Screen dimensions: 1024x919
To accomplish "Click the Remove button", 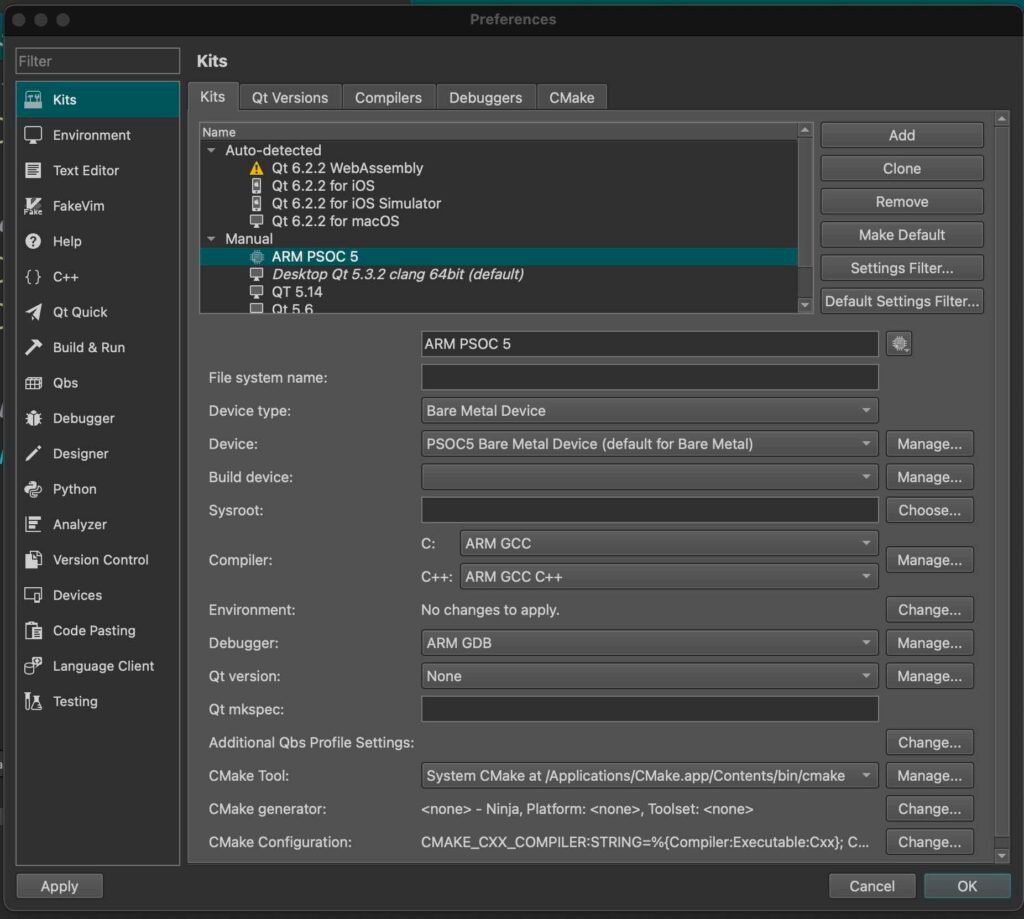I will click(x=901, y=202).
